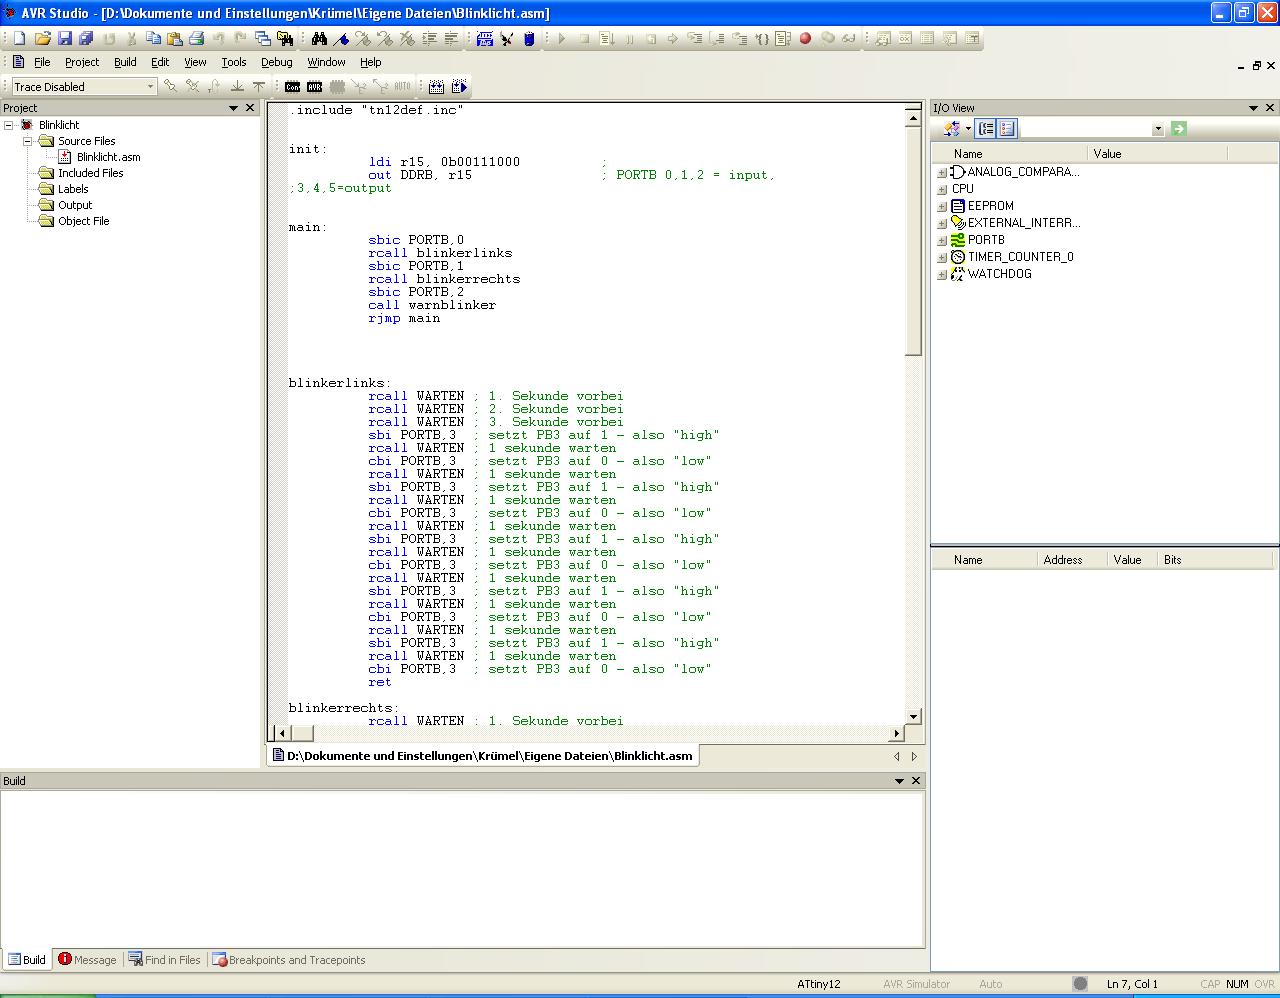This screenshot has height=998, width=1280.
Task: Click the program device chip icon in lower toolbar
Action: [437, 87]
